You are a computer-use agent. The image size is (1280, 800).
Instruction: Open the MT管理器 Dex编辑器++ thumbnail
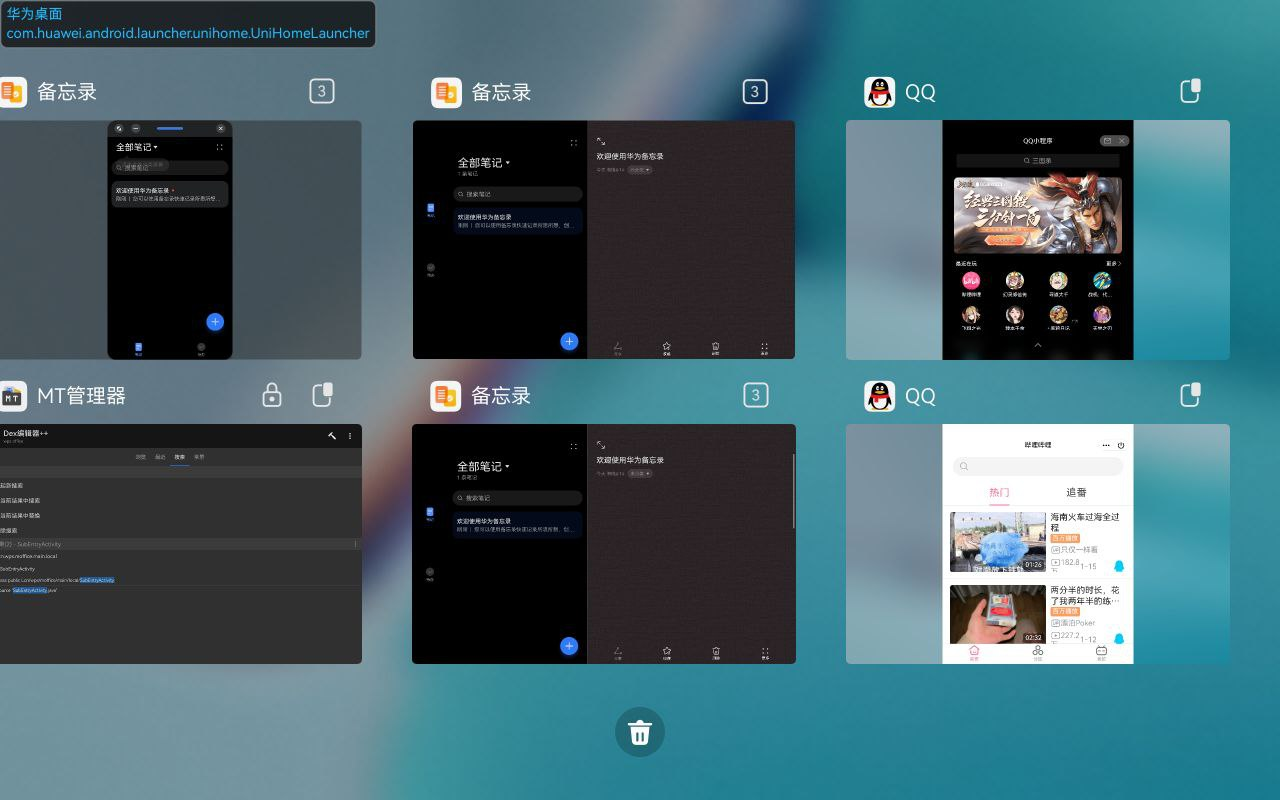tap(180, 544)
